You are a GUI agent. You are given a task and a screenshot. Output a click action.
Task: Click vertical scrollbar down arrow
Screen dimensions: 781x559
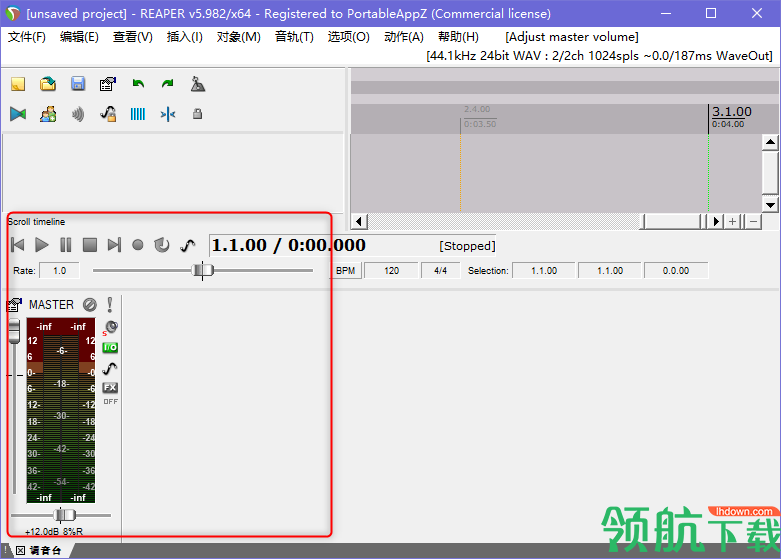click(770, 204)
